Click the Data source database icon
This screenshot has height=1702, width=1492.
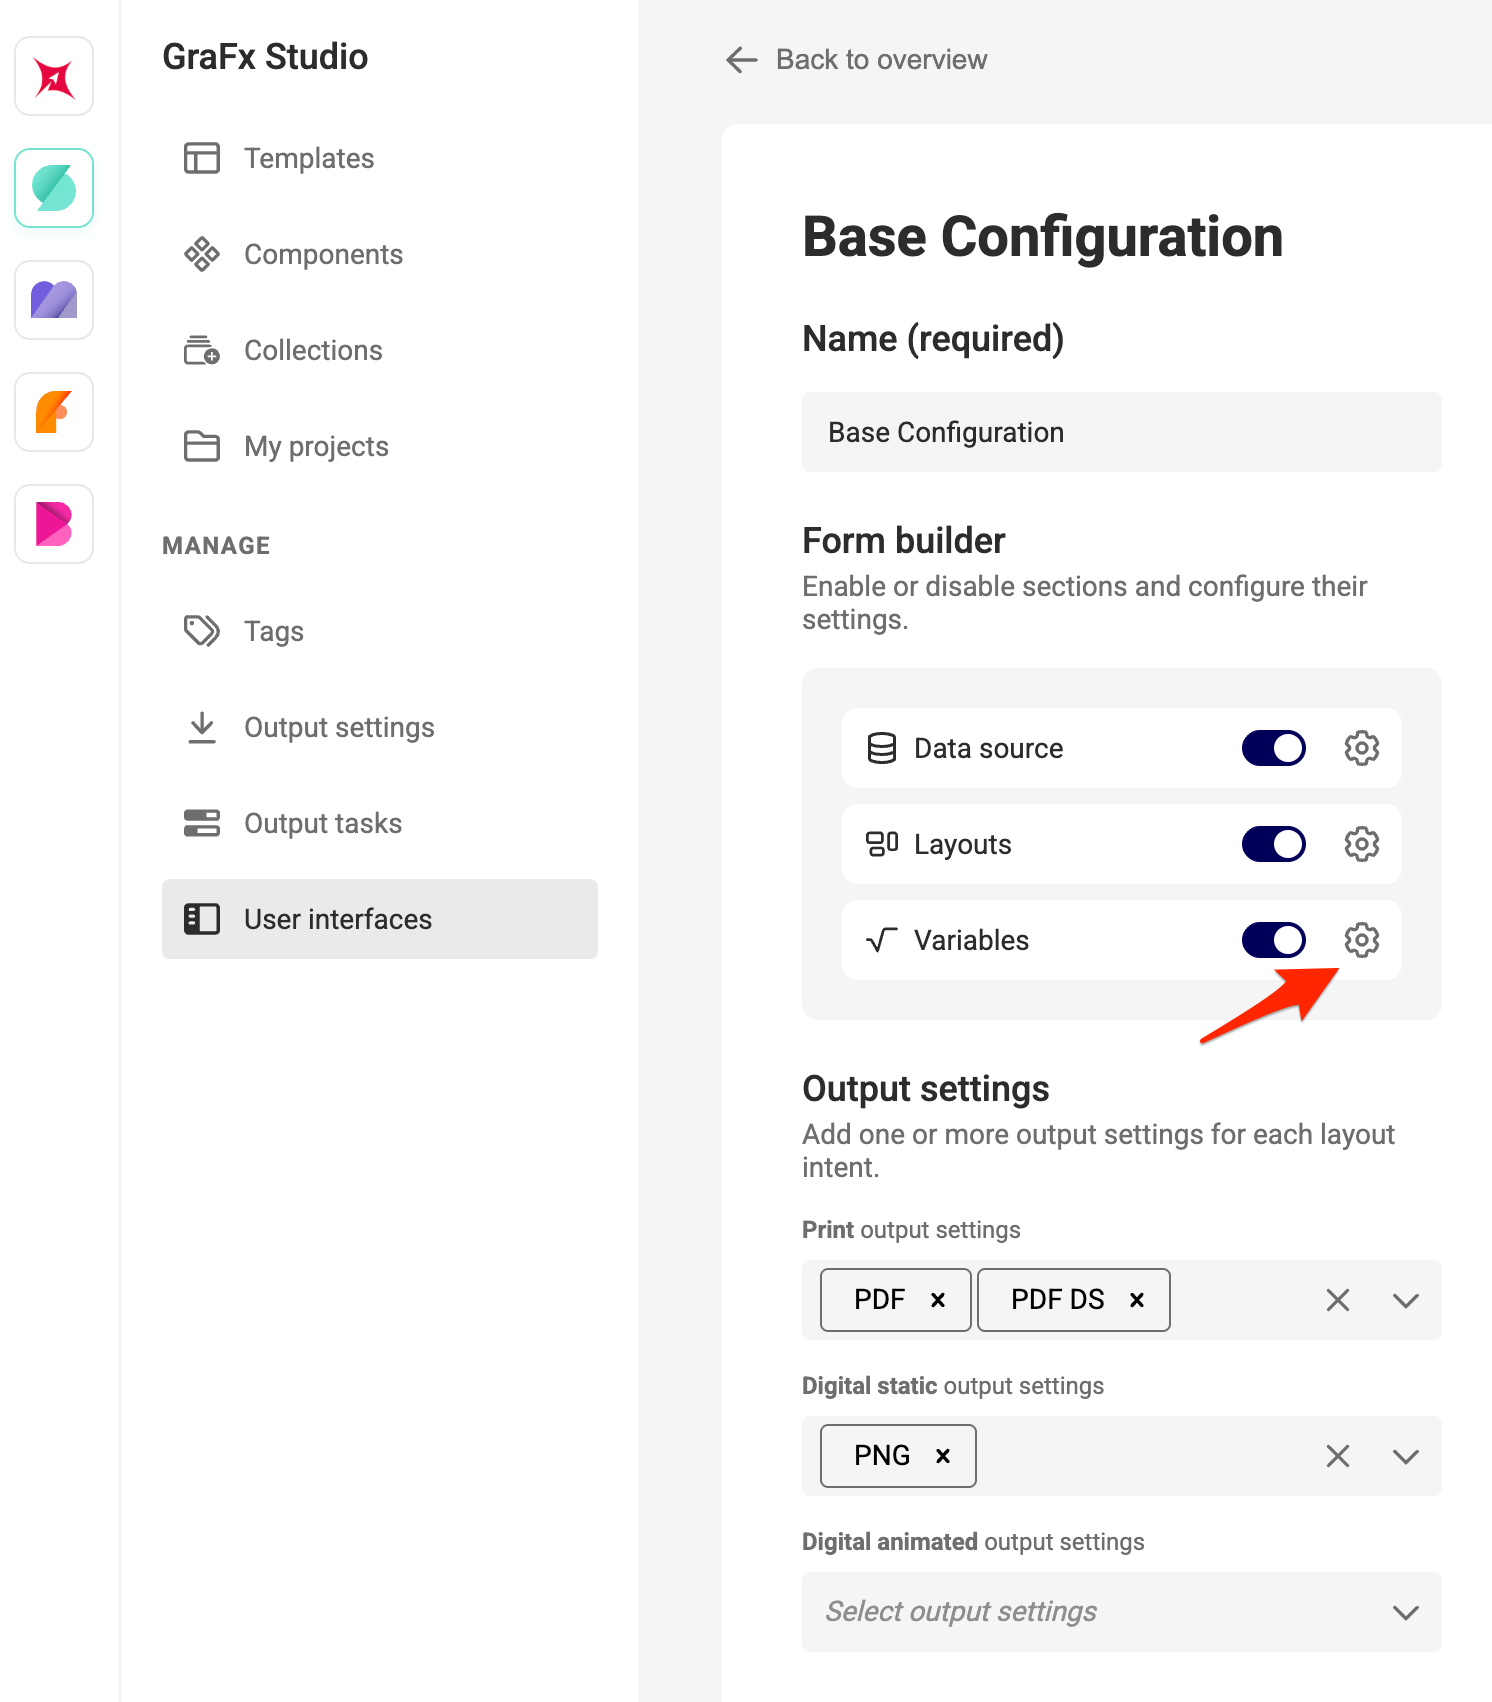882,748
